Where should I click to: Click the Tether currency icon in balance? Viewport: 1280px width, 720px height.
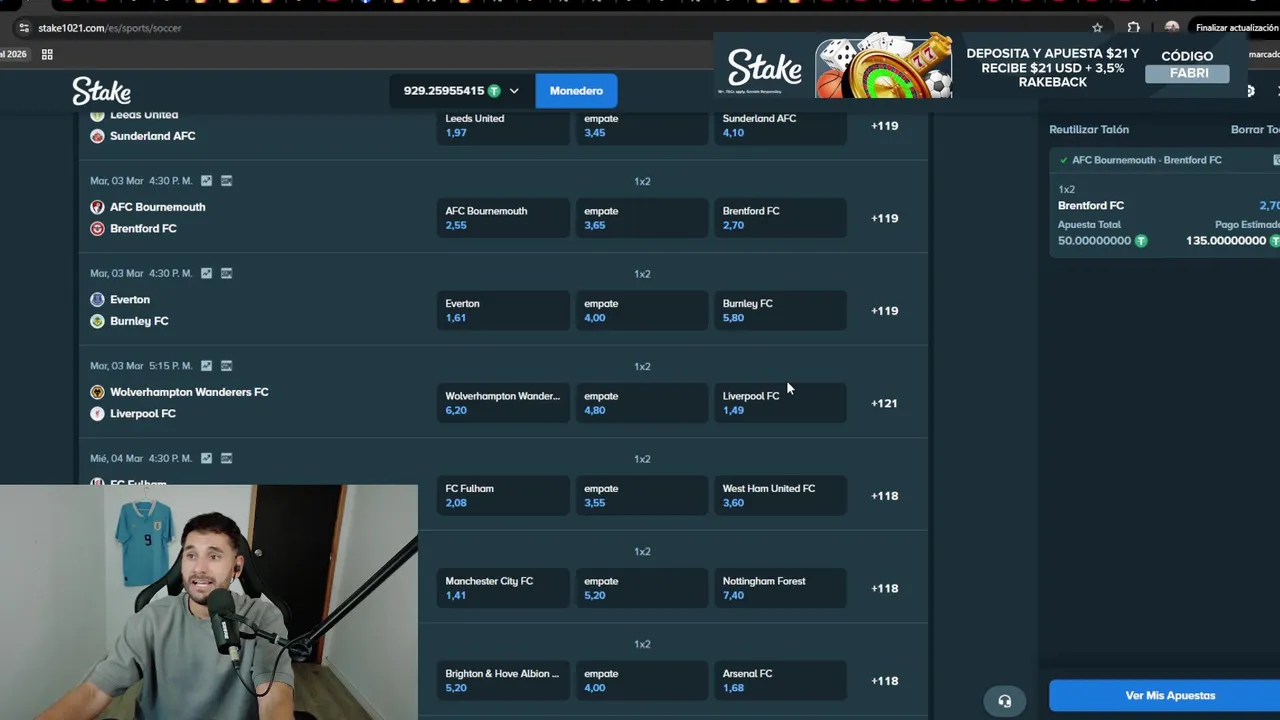point(494,91)
